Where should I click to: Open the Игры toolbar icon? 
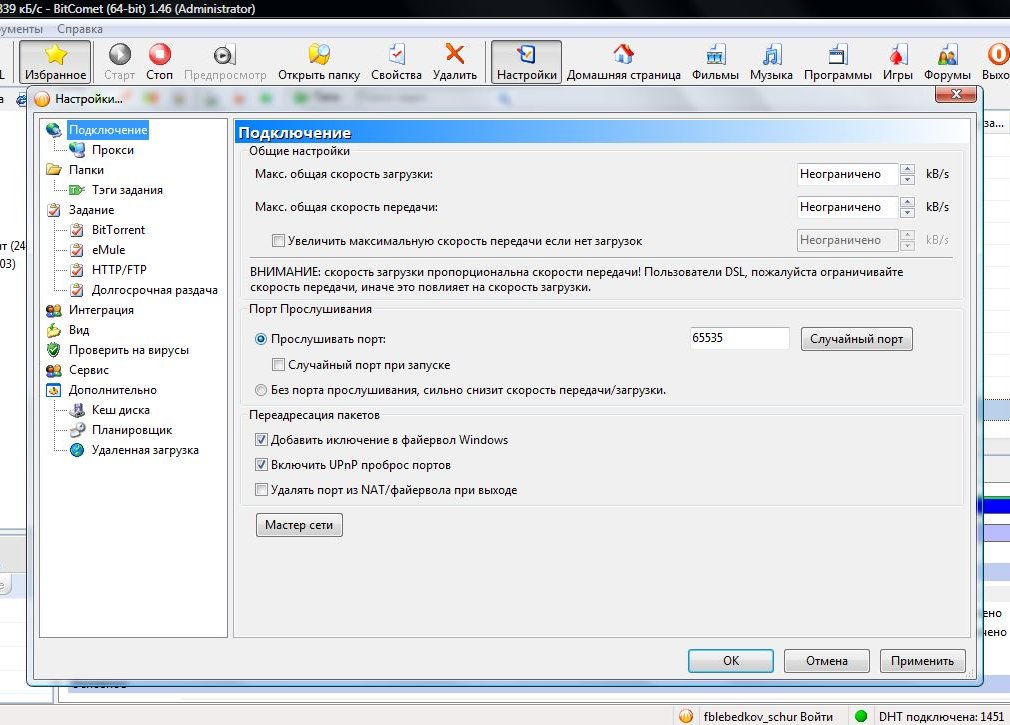point(898,55)
